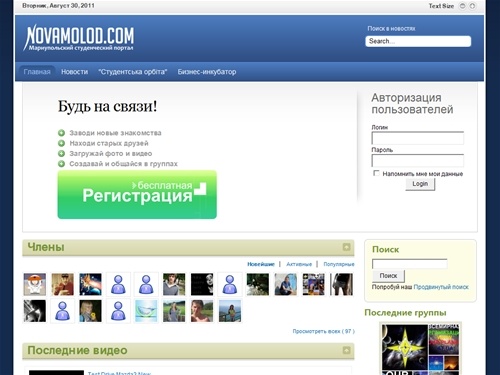Open the light blue wave avatar in second row

pyautogui.click(x=146, y=311)
